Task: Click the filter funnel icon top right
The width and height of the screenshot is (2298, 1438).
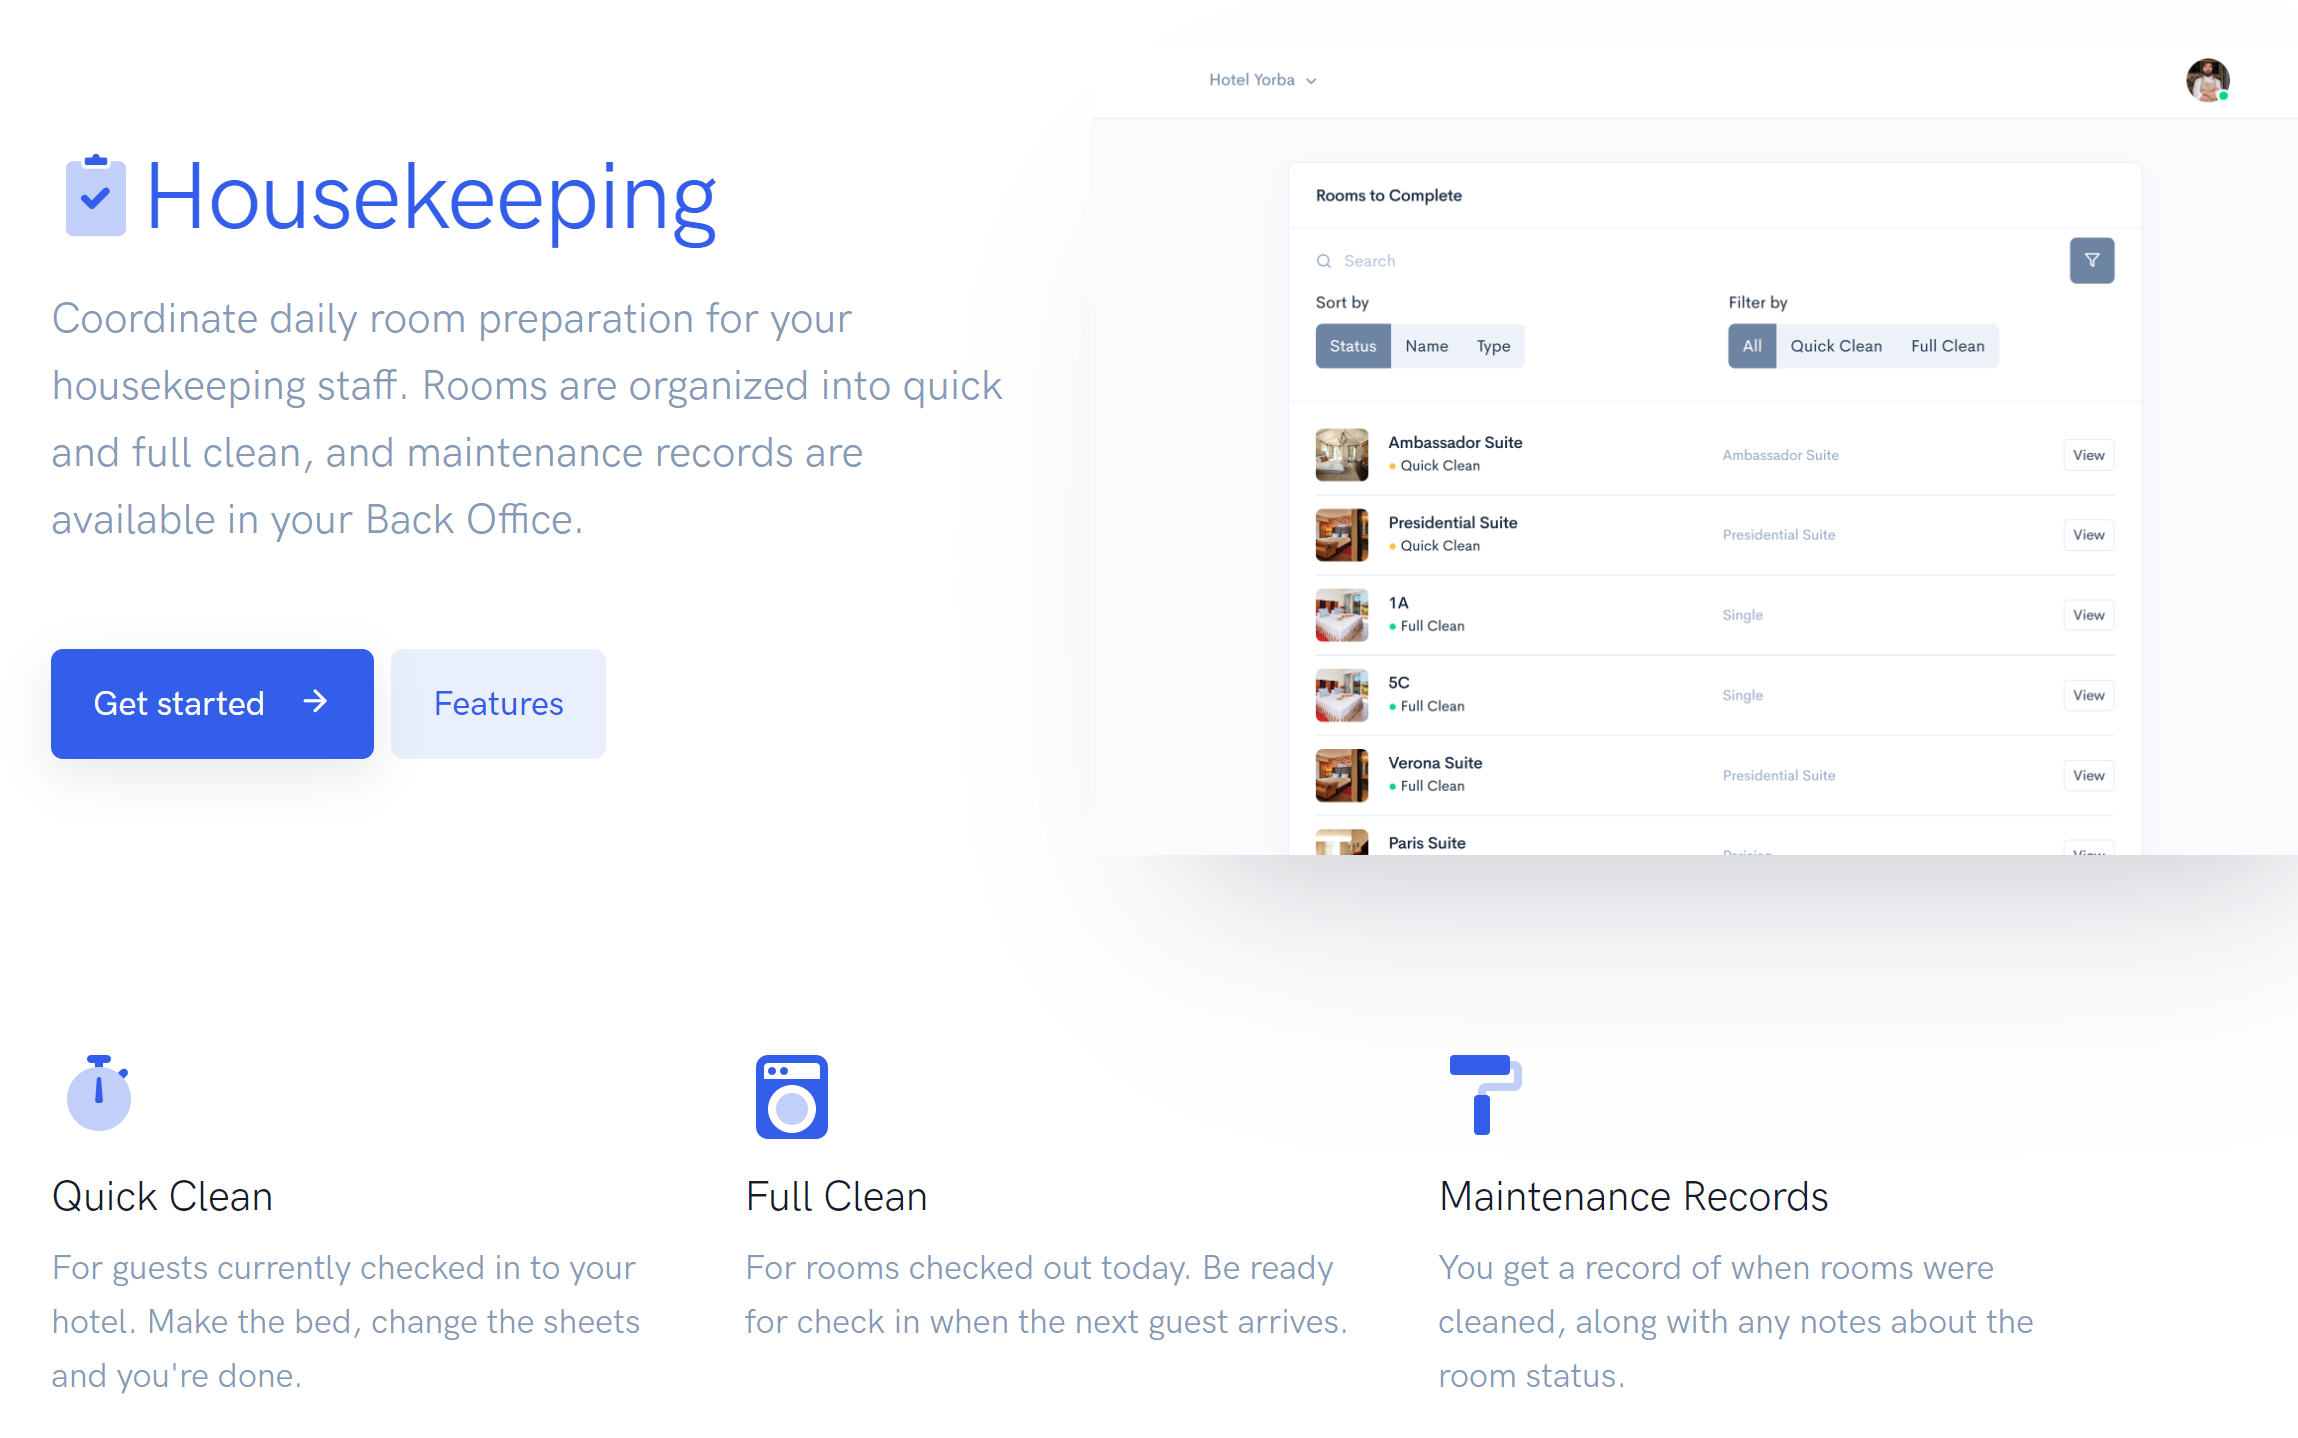Action: click(2093, 260)
